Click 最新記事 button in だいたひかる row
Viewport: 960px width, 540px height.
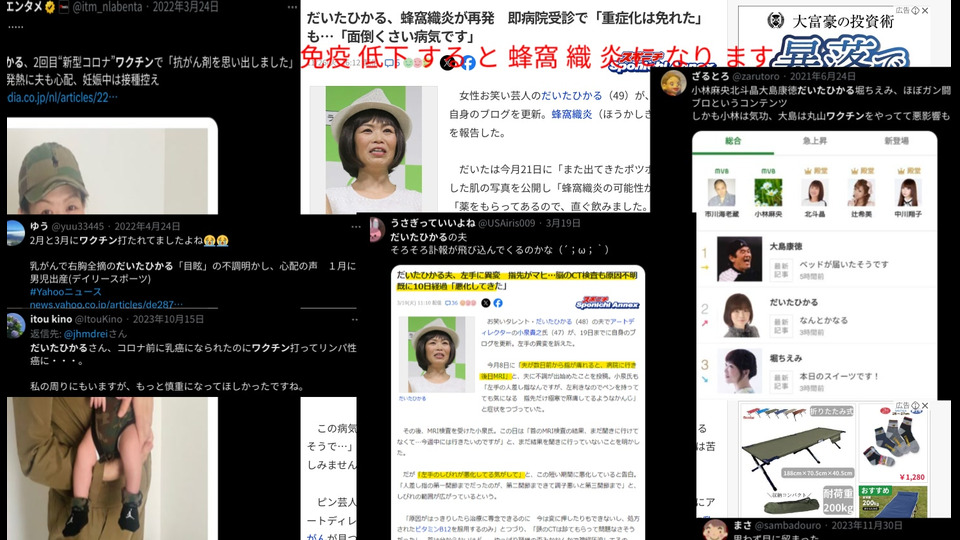[781, 326]
